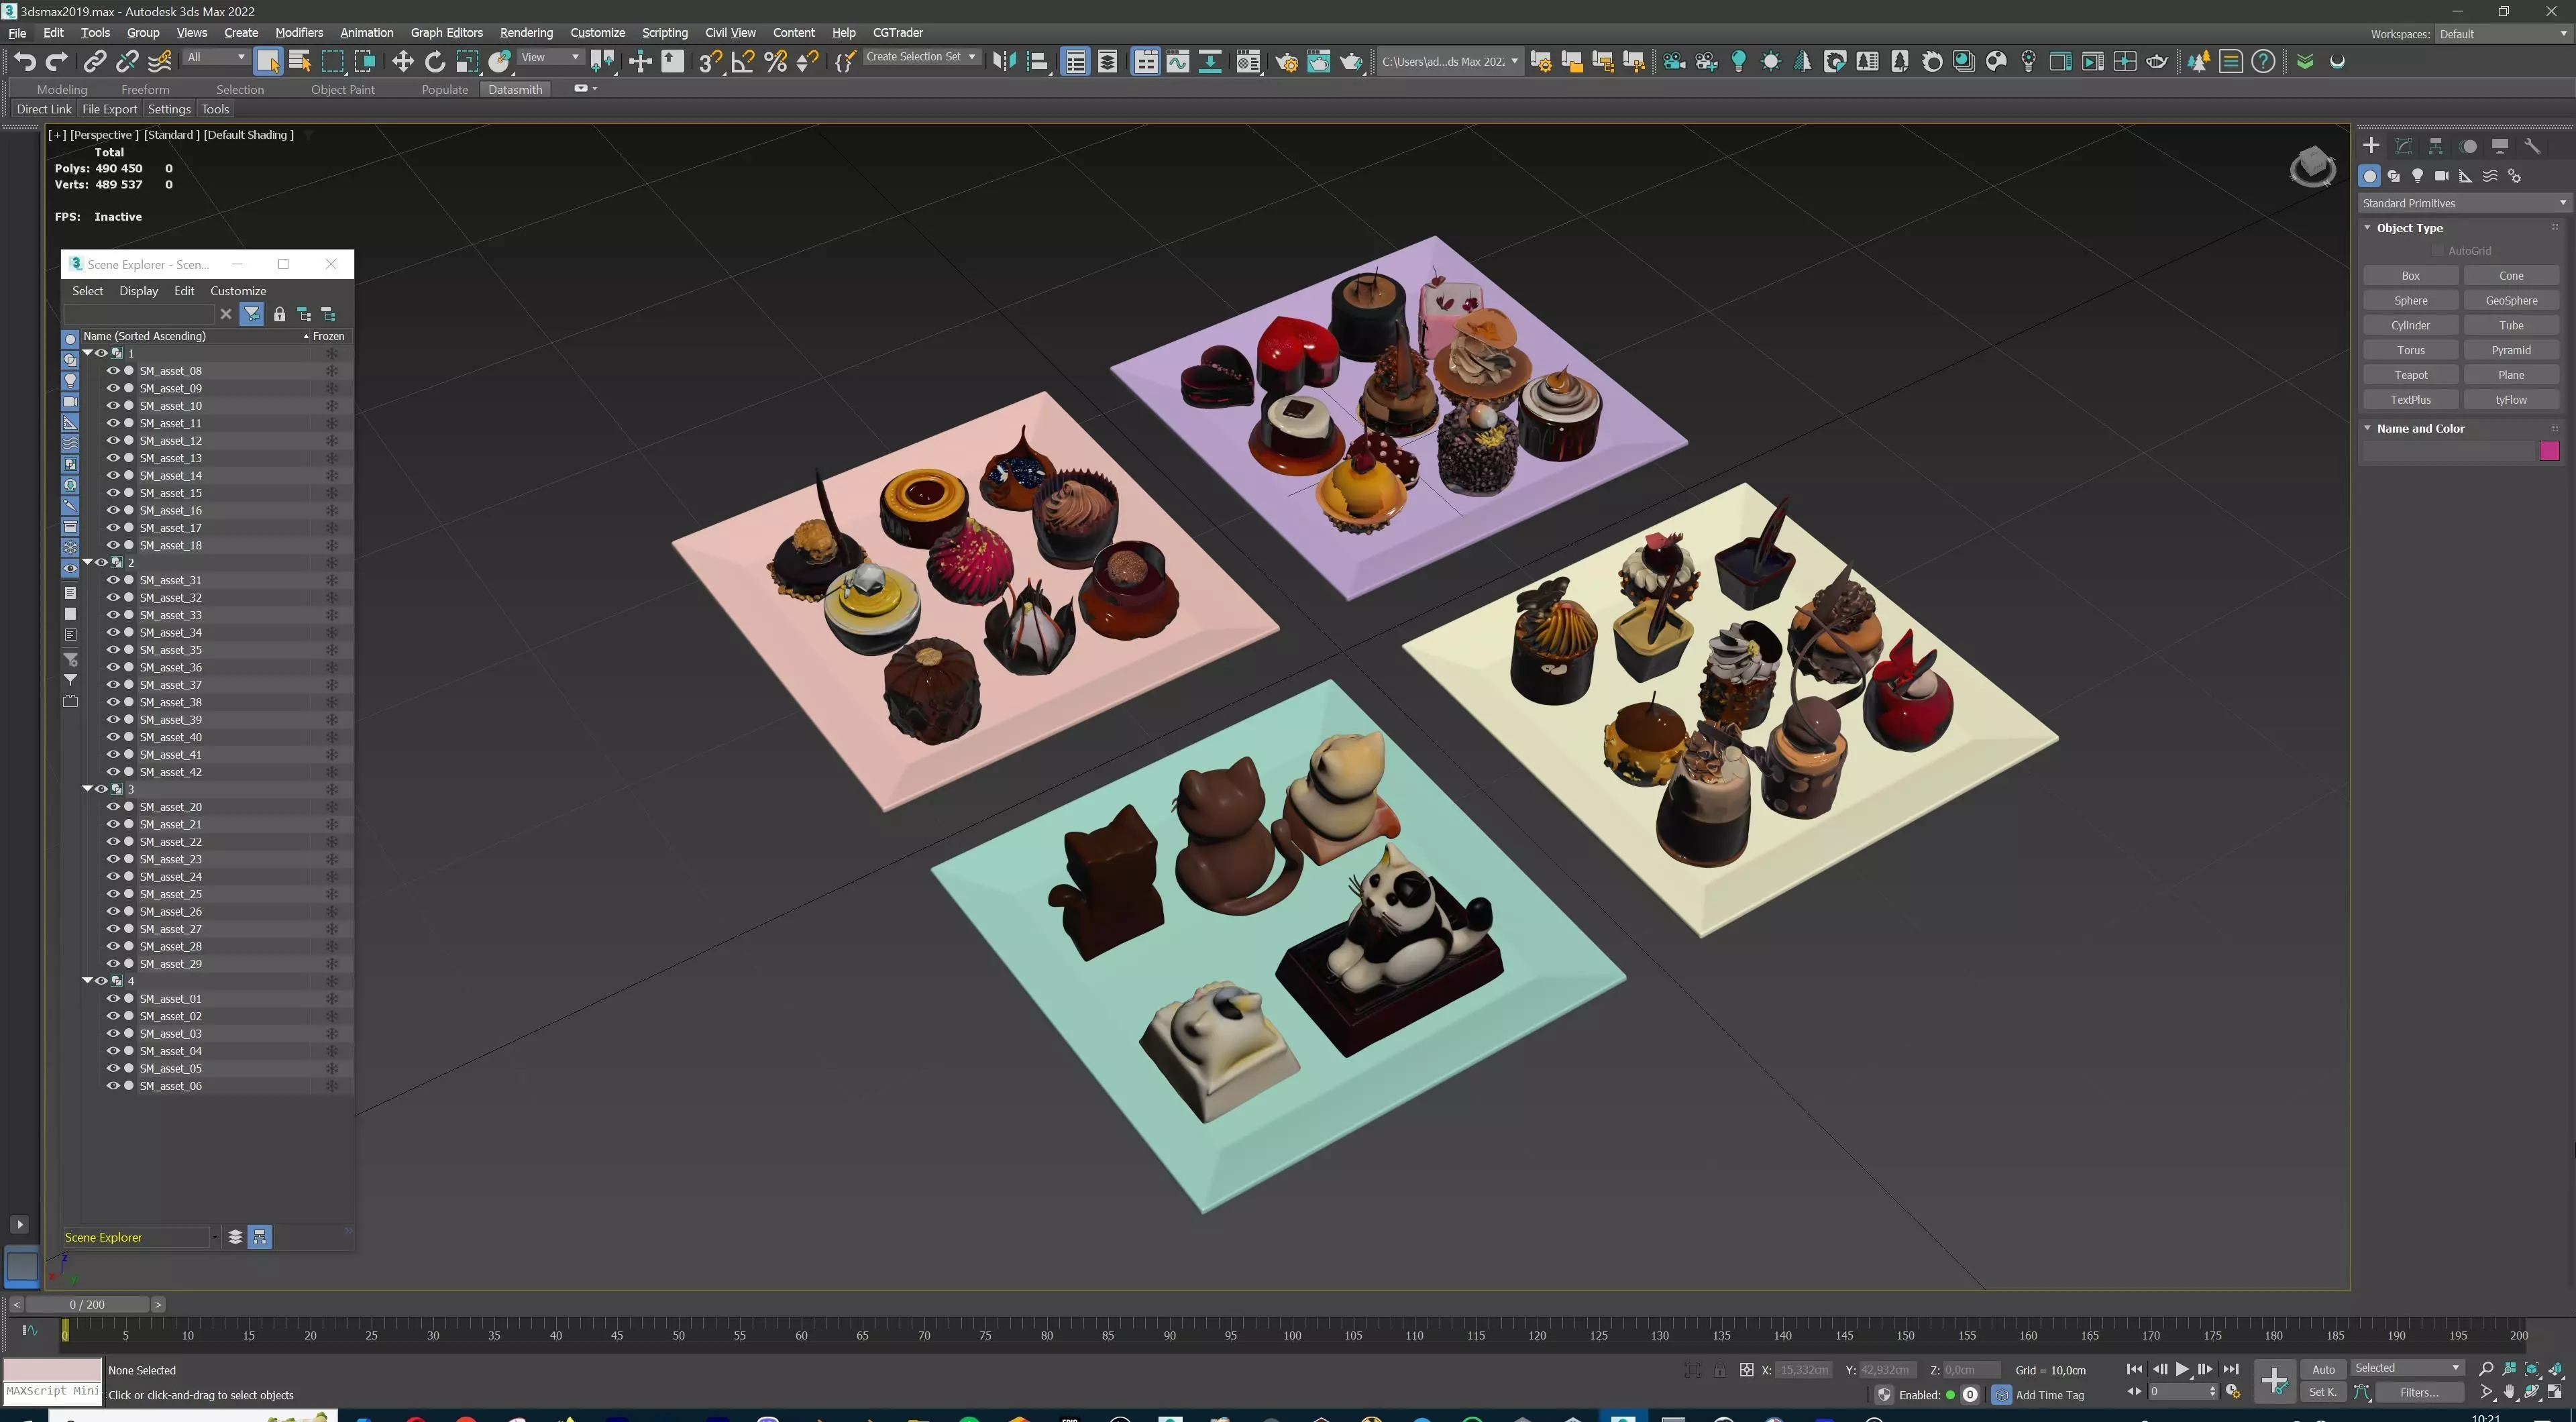This screenshot has height=1422, width=2576.
Task: Click the Redo arrow icon
Action: pyautogui.click(x=57, y=62)
